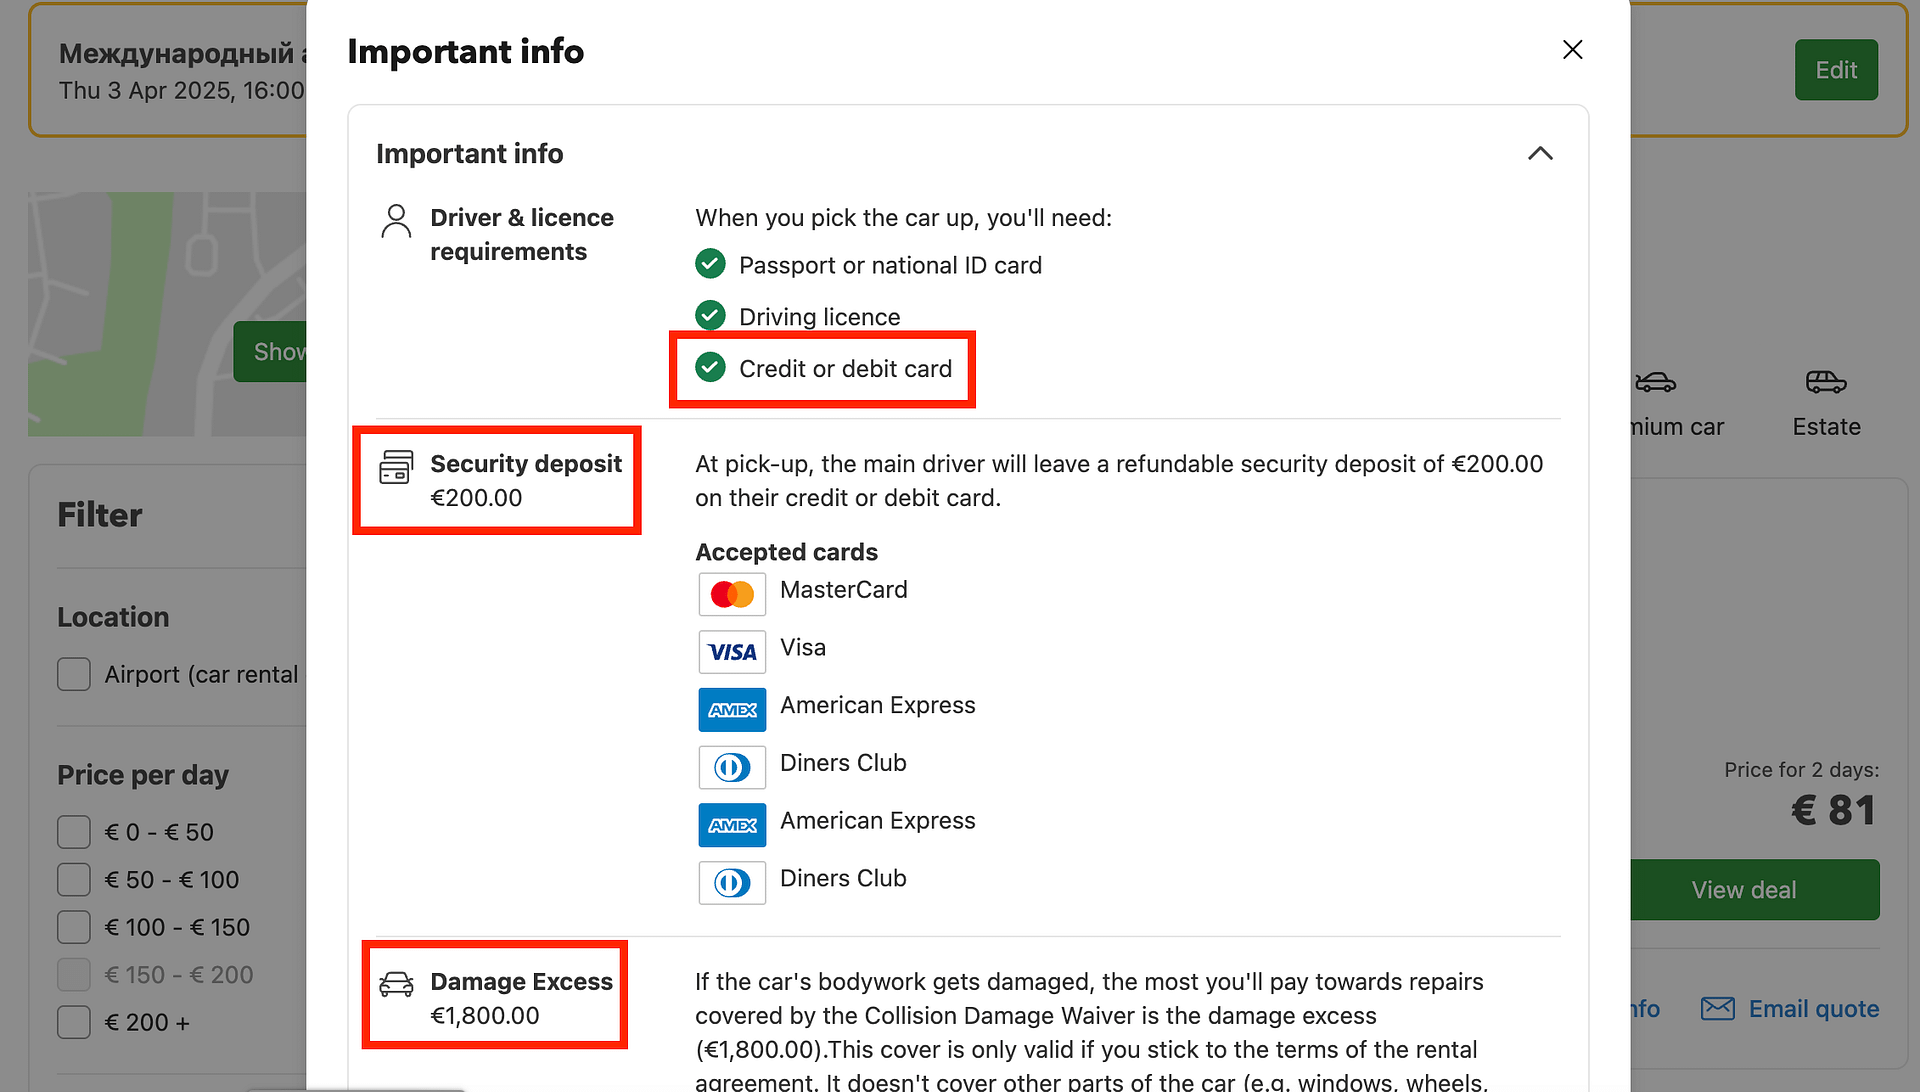Click the Email quote link
The width and height of the screenshot is (1920, 1092).
coord(1813,1009)
